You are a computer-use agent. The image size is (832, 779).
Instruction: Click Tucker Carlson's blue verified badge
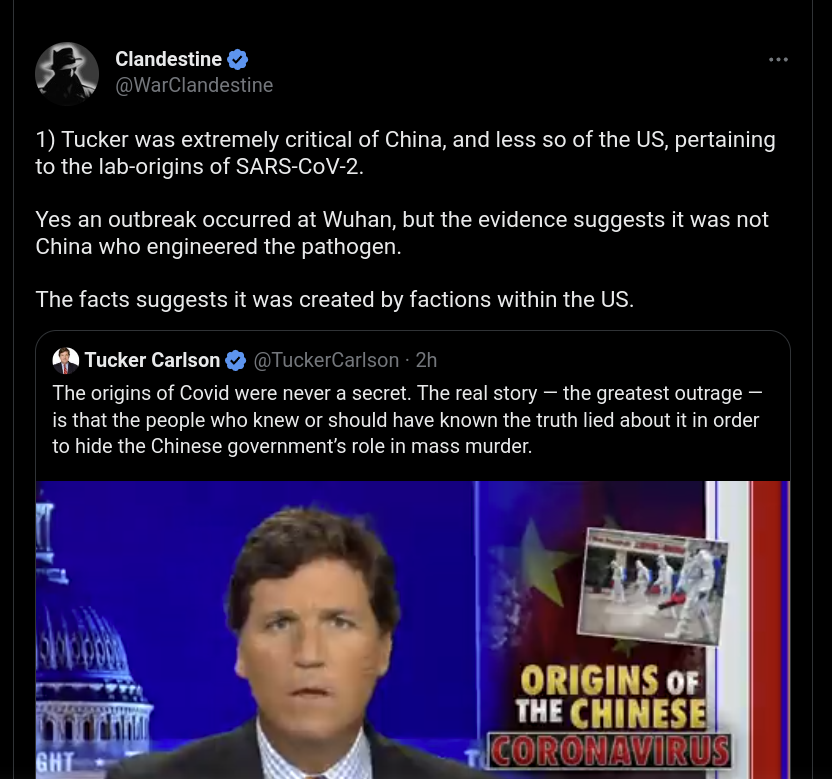(235, 360)
